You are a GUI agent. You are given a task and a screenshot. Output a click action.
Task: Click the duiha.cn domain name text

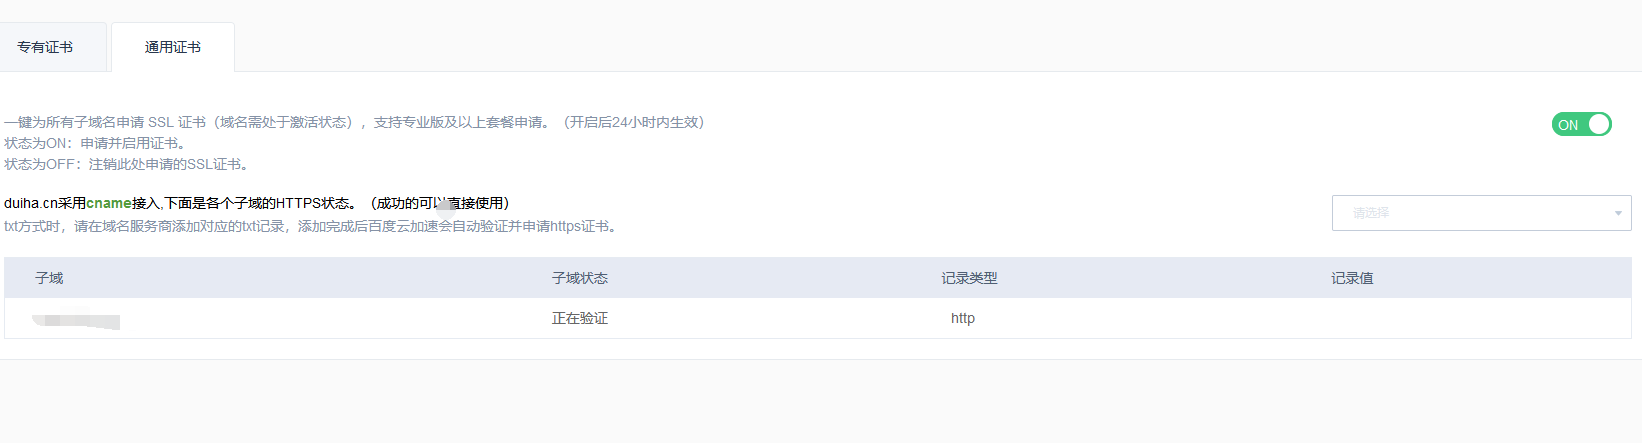coord(30,203)
